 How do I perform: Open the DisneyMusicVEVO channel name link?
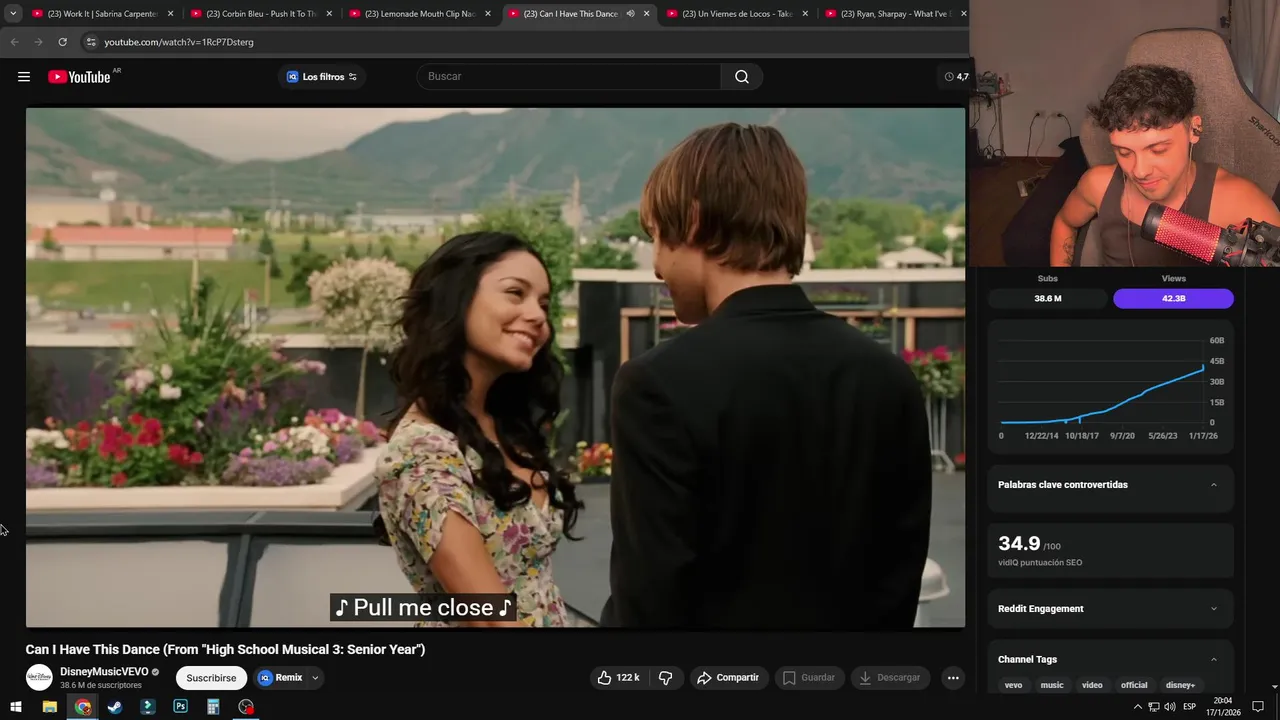click(x=104, y=672)
